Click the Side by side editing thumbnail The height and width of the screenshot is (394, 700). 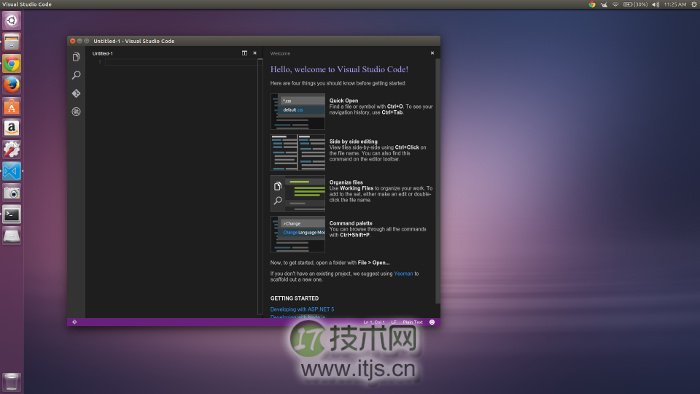tap(297, 152)
